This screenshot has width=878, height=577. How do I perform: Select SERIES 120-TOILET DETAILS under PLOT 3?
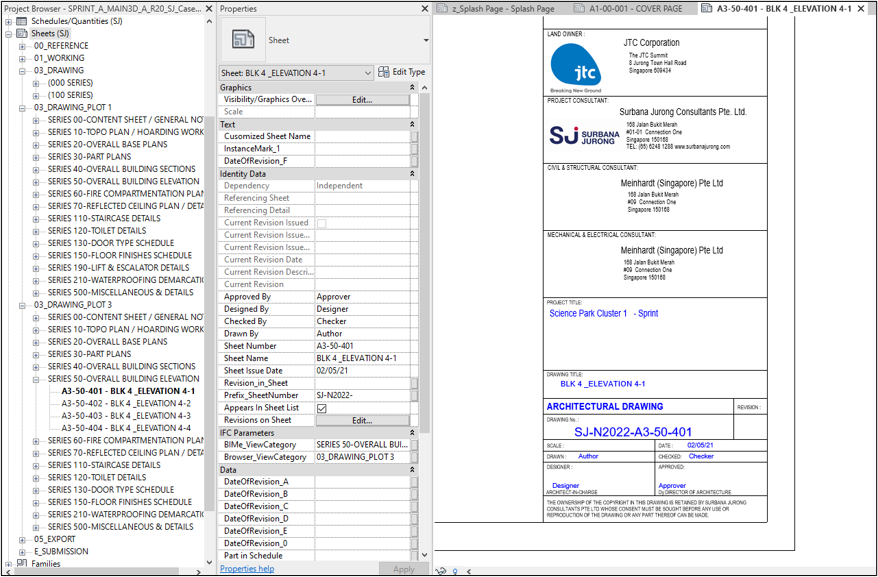pos(97,477)
